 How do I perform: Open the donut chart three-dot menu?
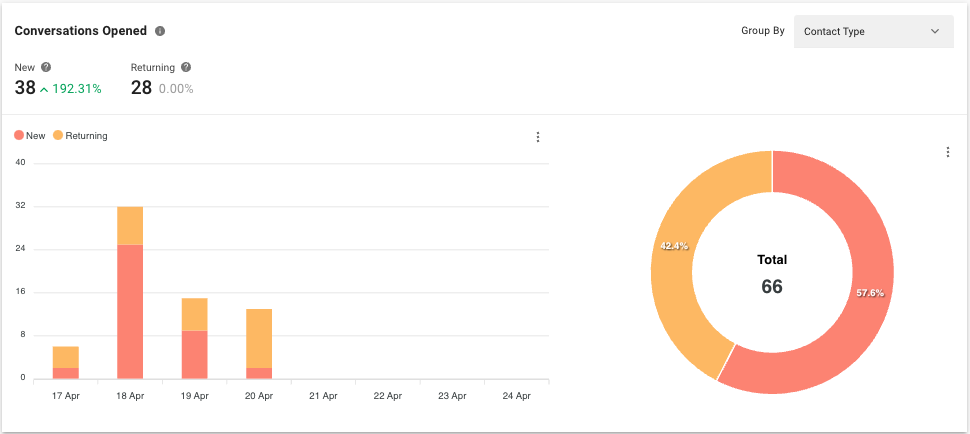click(x=947, y=152)
